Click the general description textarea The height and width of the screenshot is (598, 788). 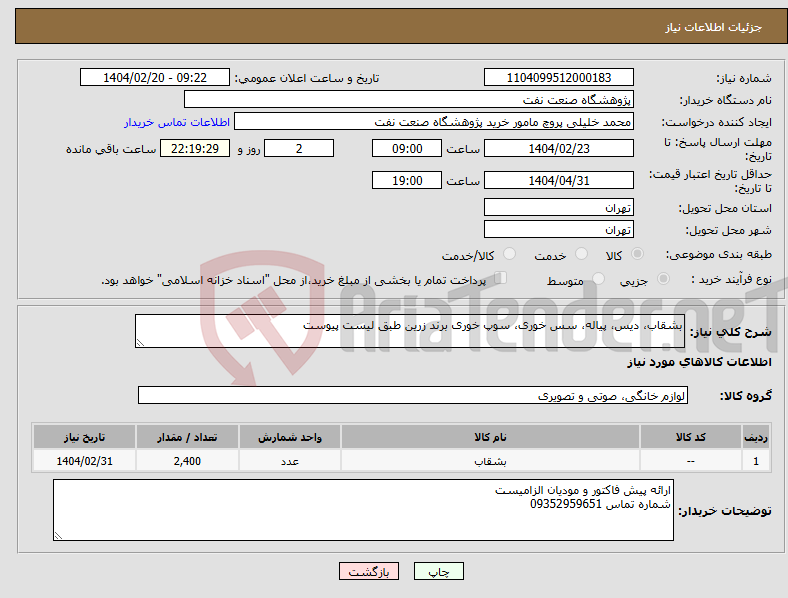[x=410, y=331]
